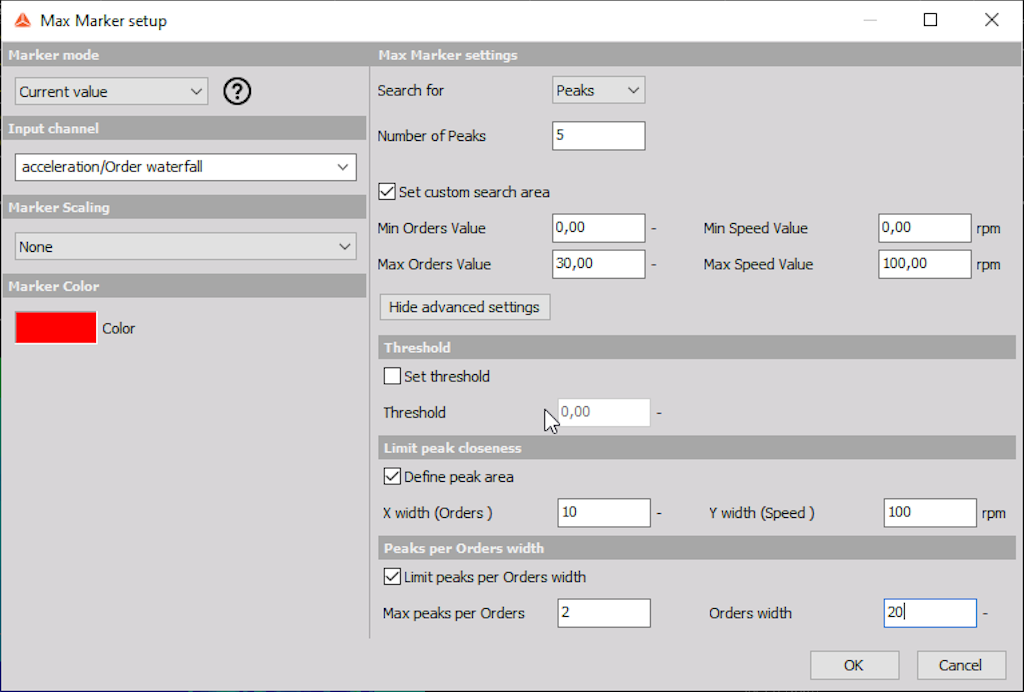Confirm with the OK button
Viewport: 1024px width, 692px height.
[x=854, y=665]
